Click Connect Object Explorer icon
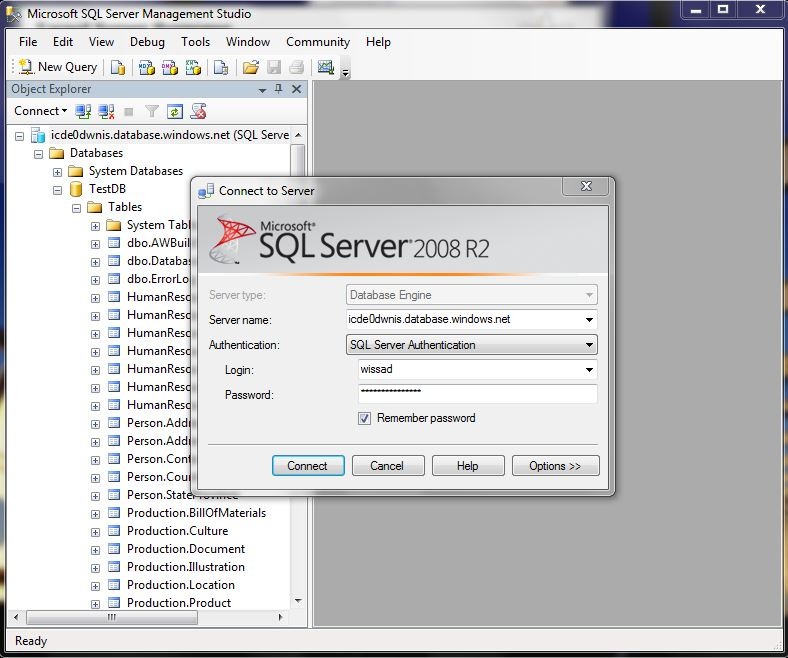 click(83, 112)
